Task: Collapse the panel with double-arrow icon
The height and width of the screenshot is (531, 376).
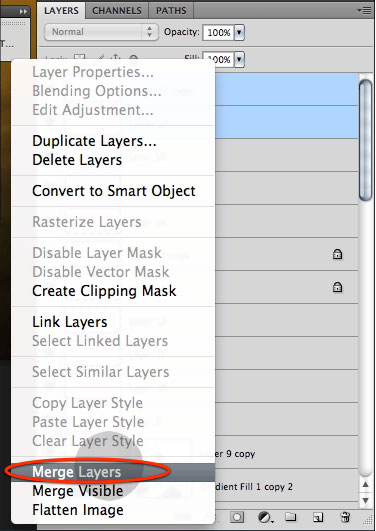Action: (x=23, y=12)
